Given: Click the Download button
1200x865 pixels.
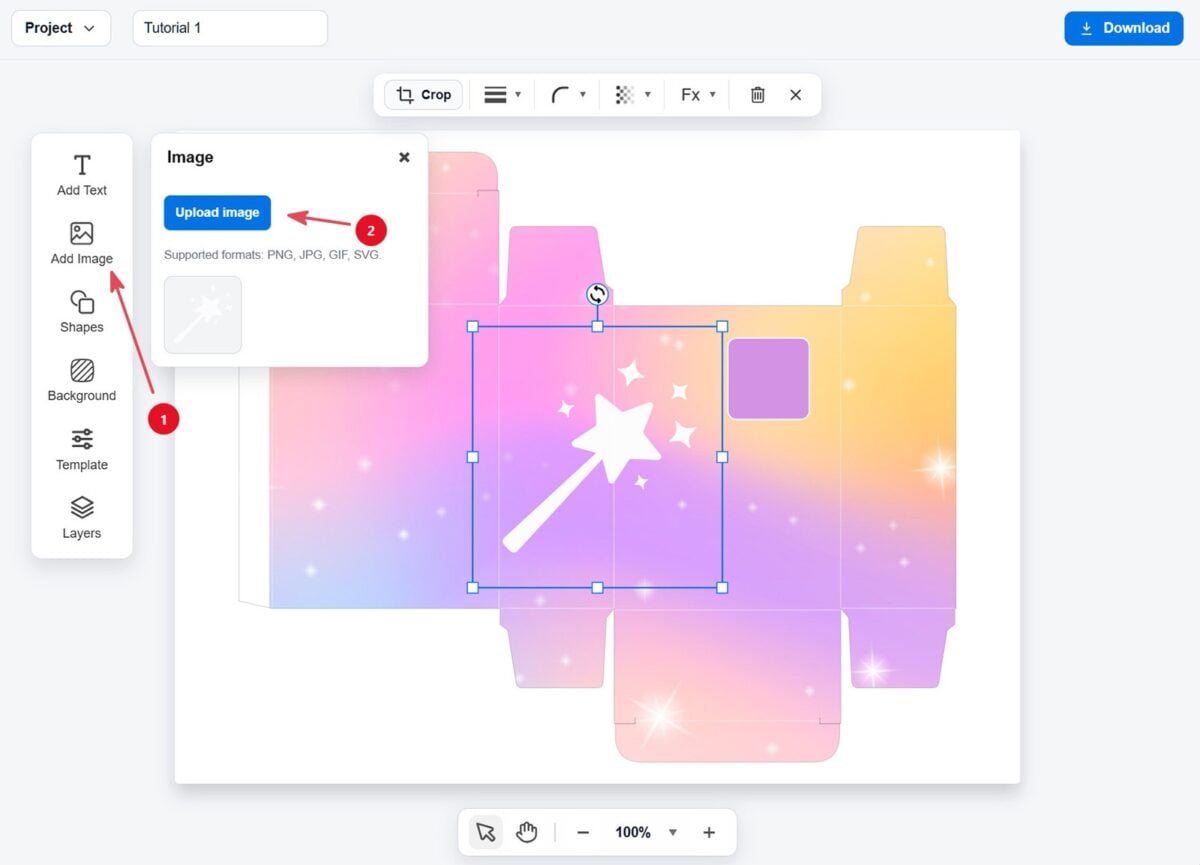Looking at the screenshot, I should [1124, 28].
